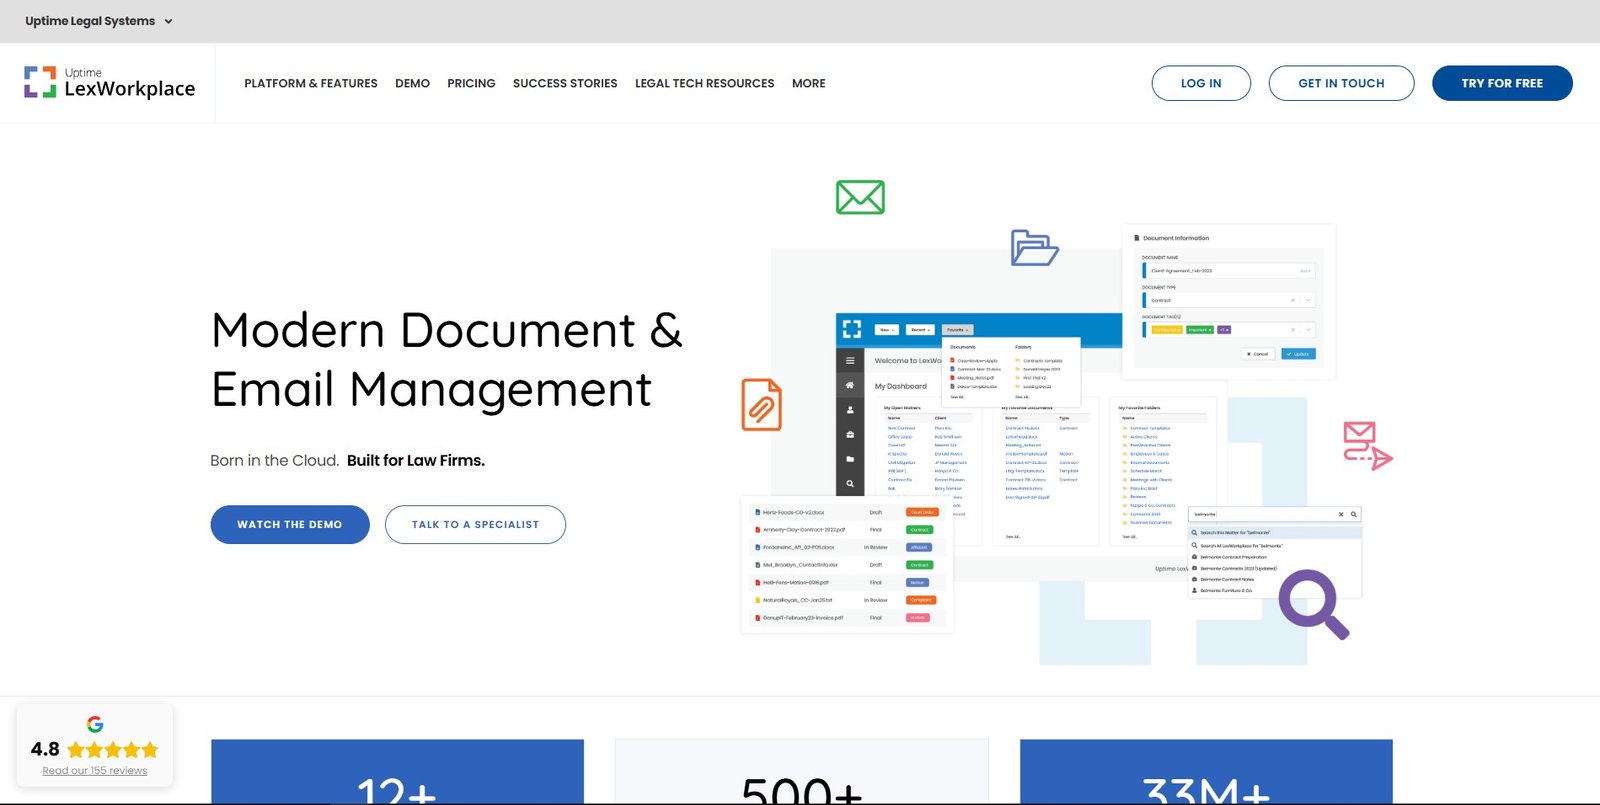1600x805 pixels.
Task: Open the Read our 155 reviews link
Action: (95, 771)
